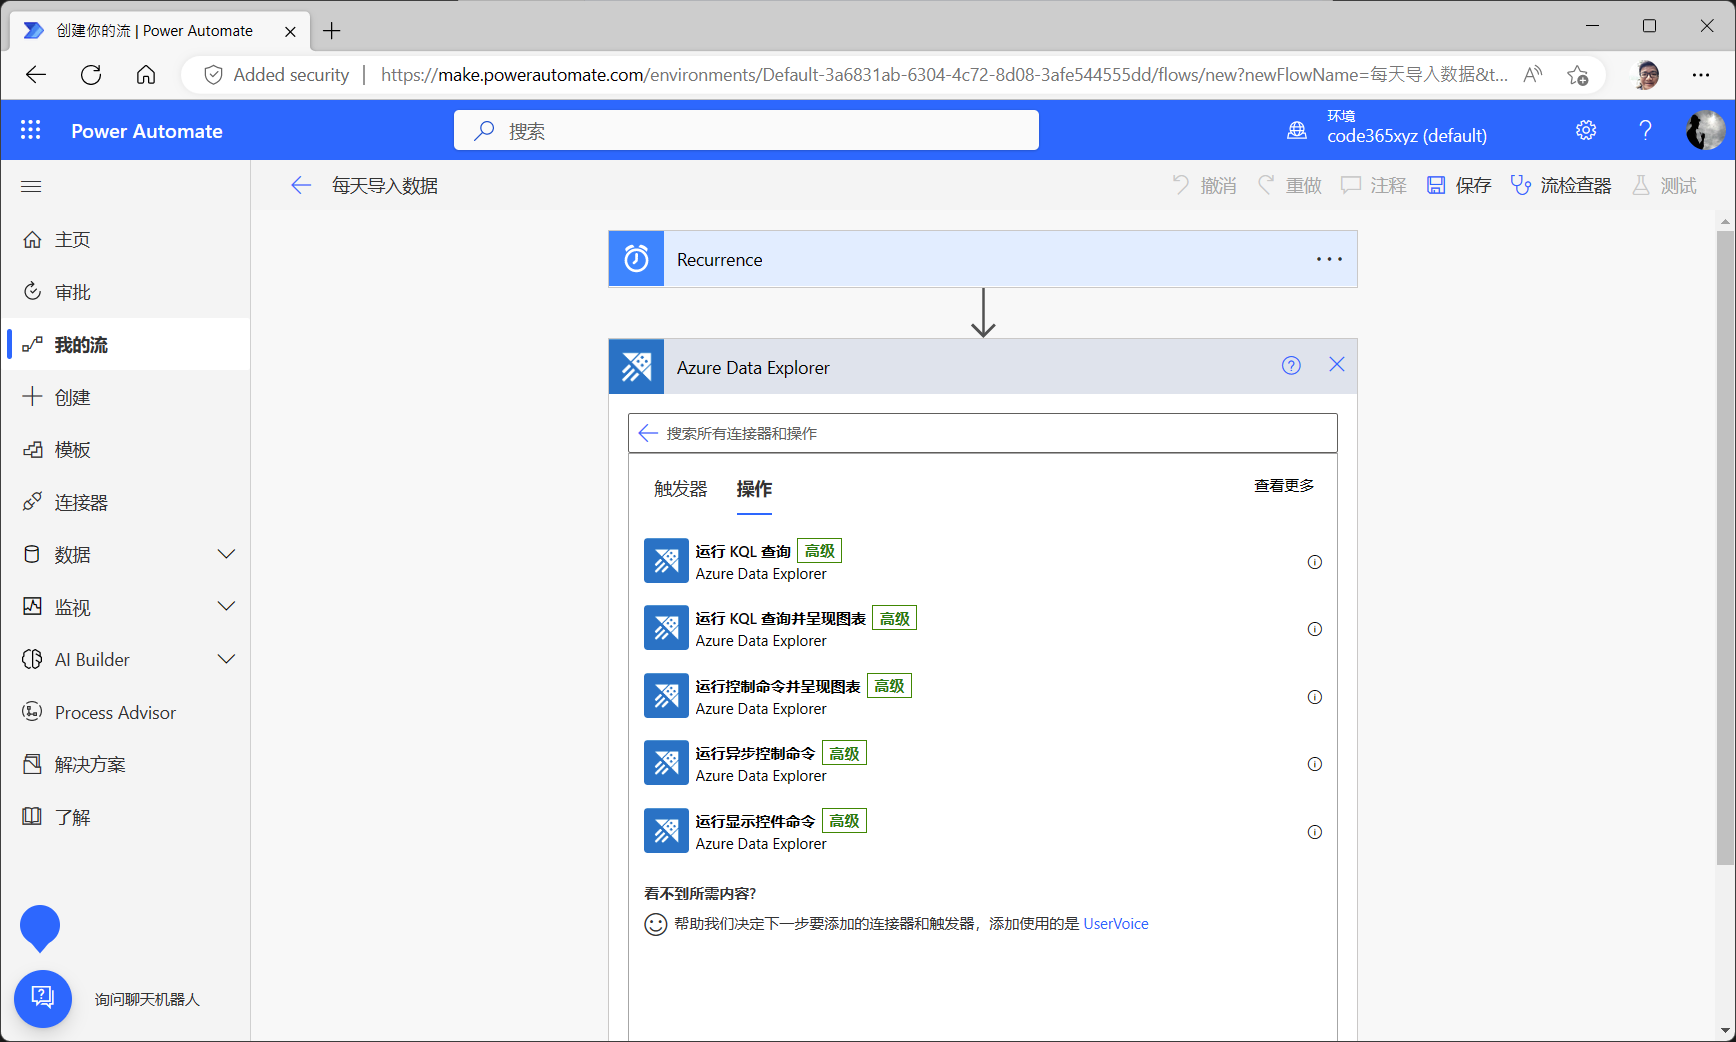This screenshot has width=1736, height=1042.
Task: Open Process Advisor in sidebar
Action: point(125,712)
